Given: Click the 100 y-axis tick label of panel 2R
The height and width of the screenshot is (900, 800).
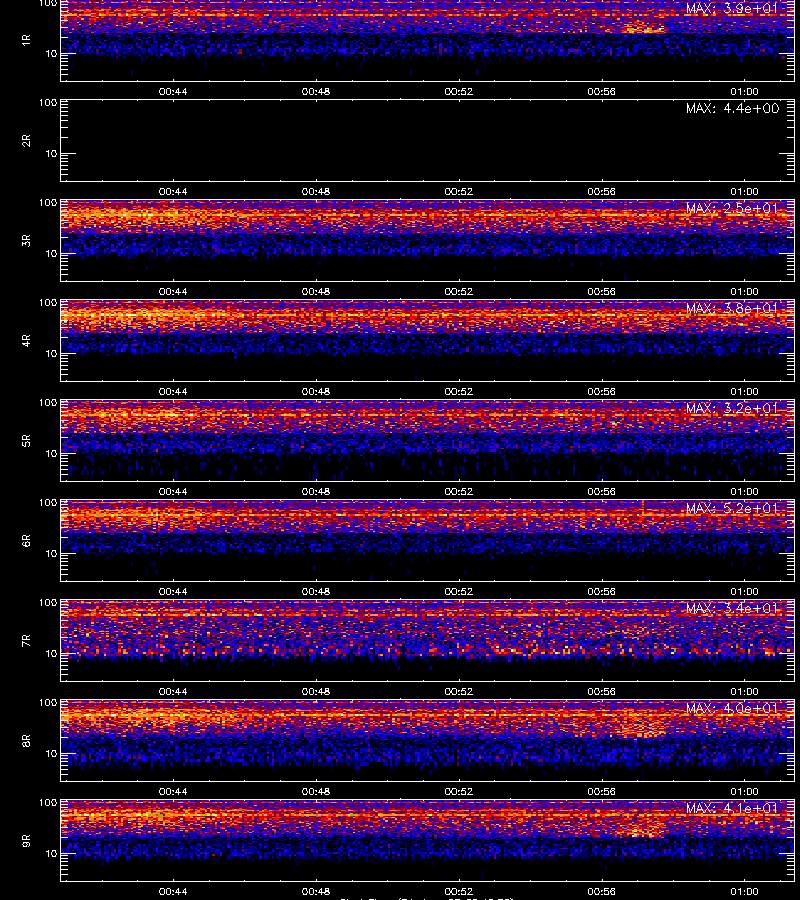Looking at the screenshot, I should [48, 103].
